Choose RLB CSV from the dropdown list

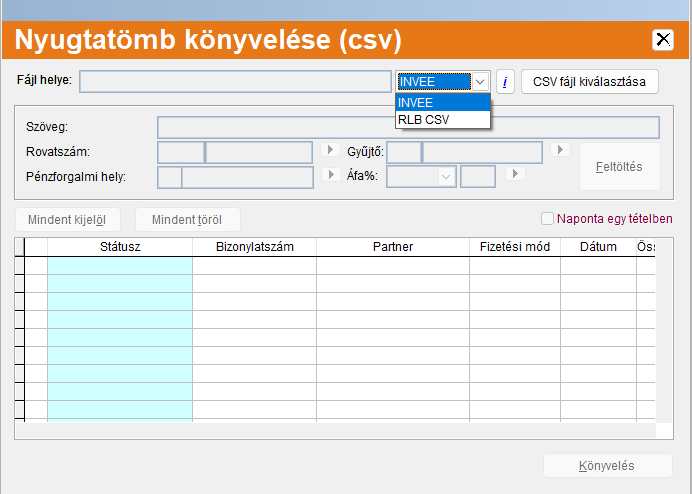[443, 120]
